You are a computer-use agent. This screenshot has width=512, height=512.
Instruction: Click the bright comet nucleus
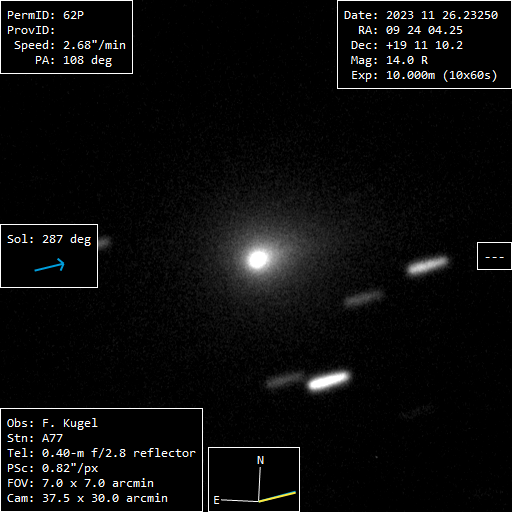258,260
